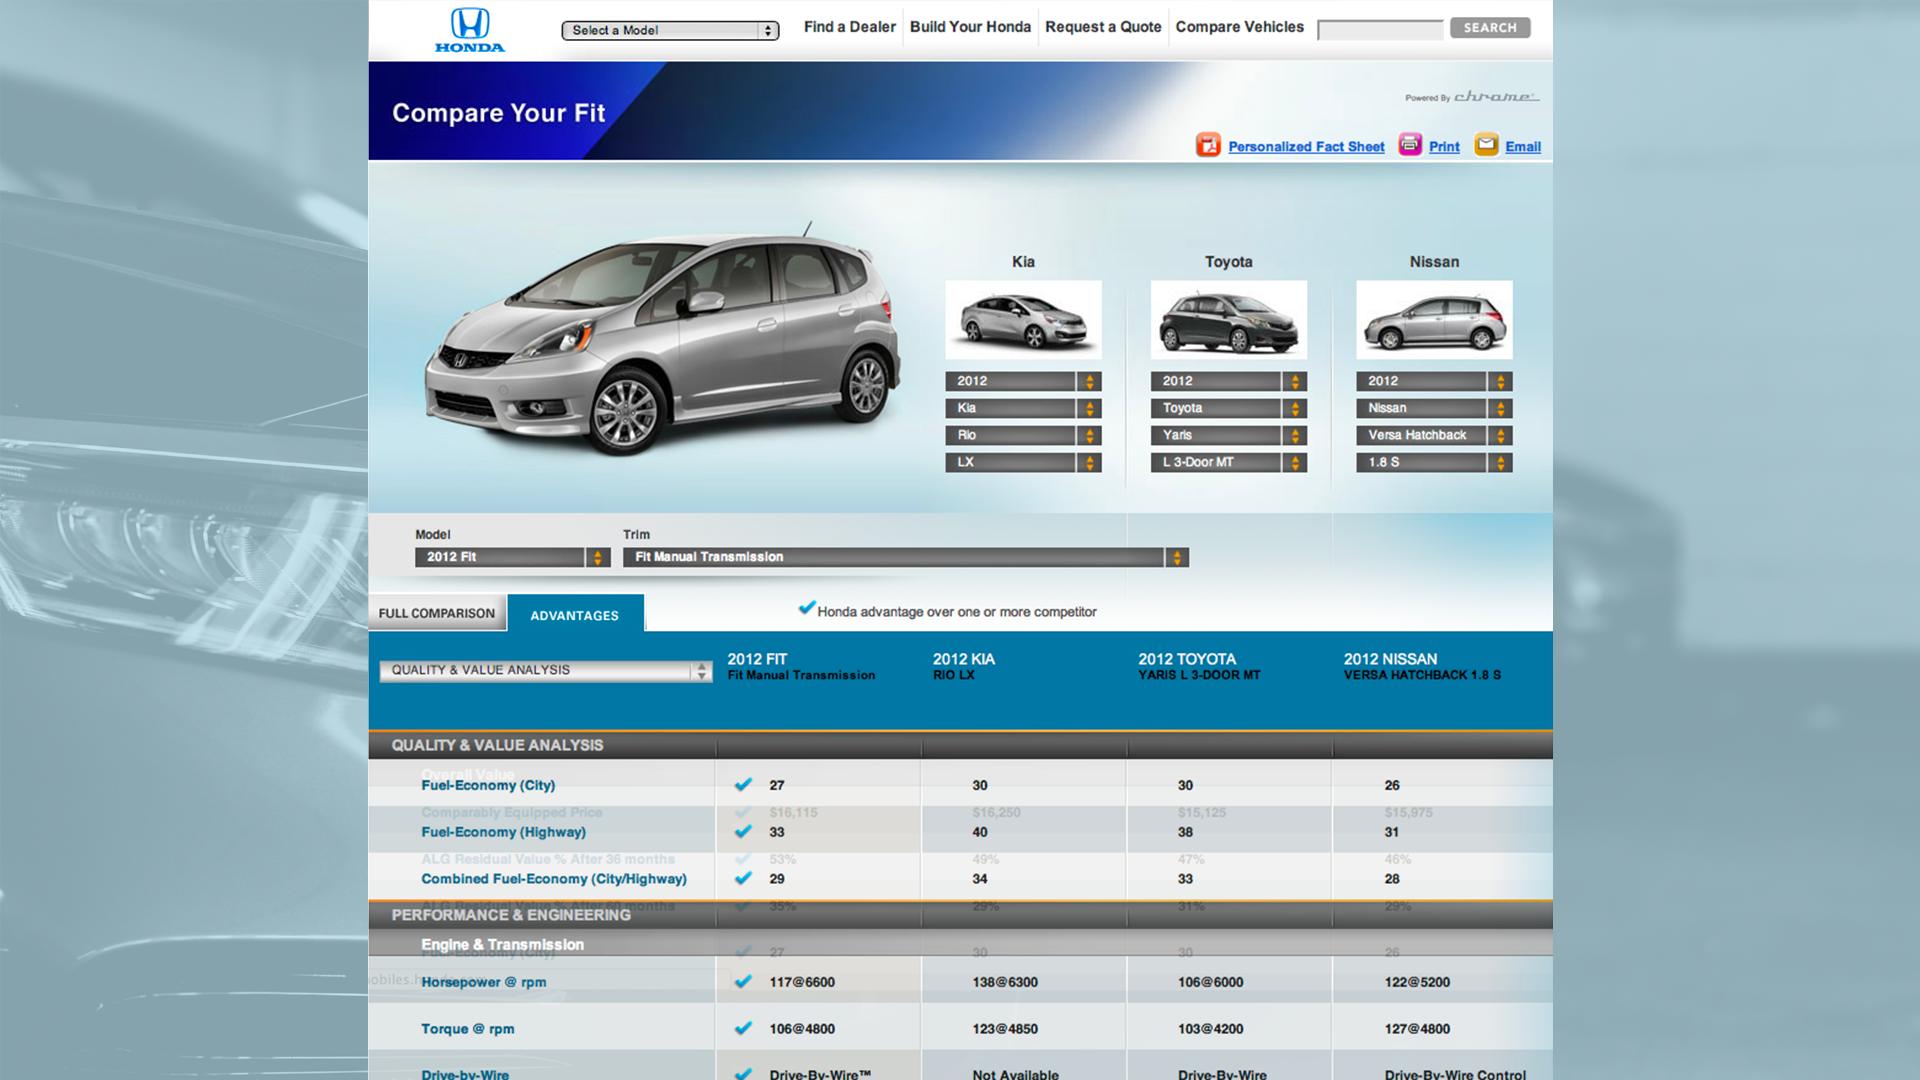Open the Toyota make dropdown

(x=1229, y=408)
